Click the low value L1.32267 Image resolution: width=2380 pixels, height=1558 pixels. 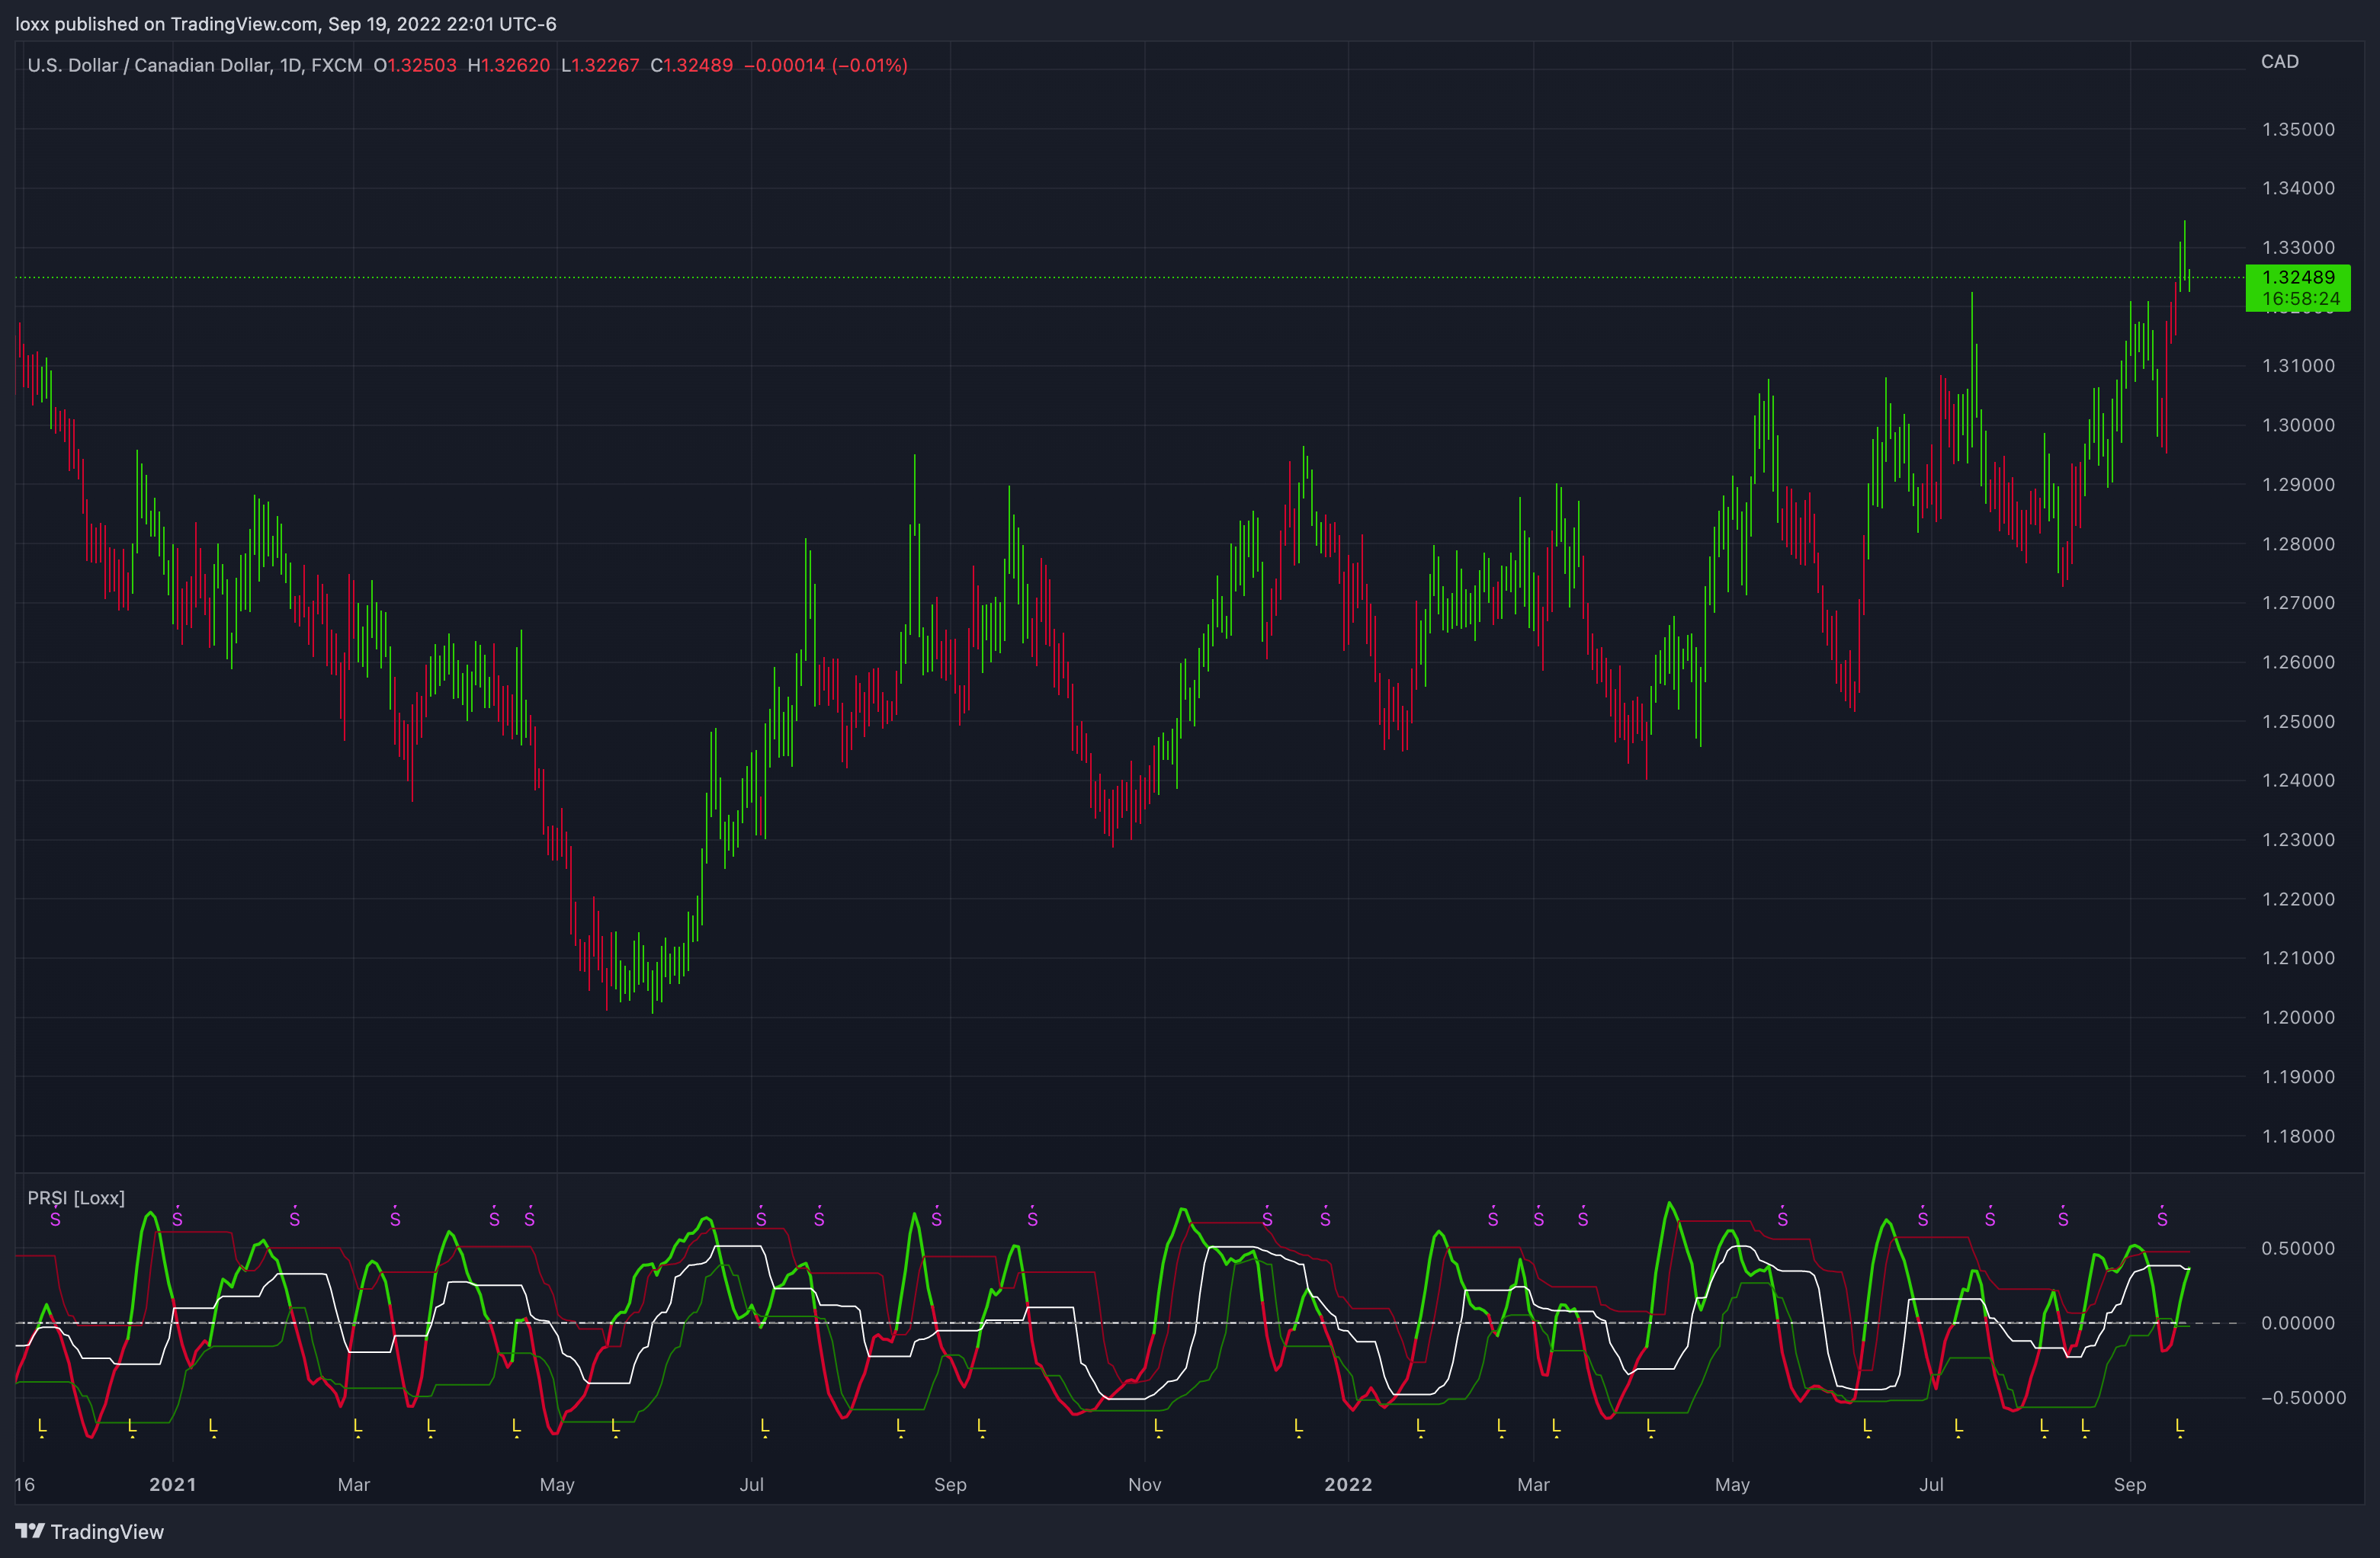[600, 65]
